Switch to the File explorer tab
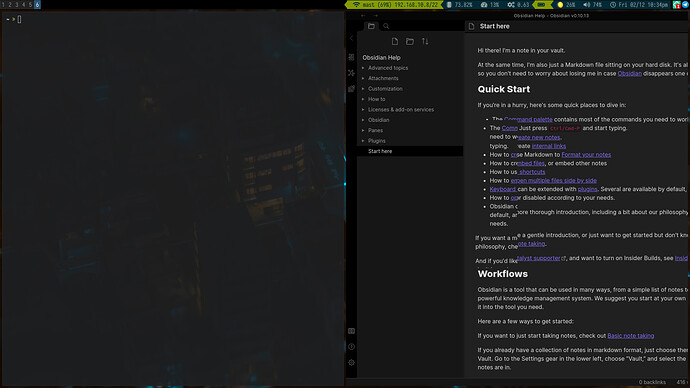Viewport: 690px width, 388px height. point(371,26)
